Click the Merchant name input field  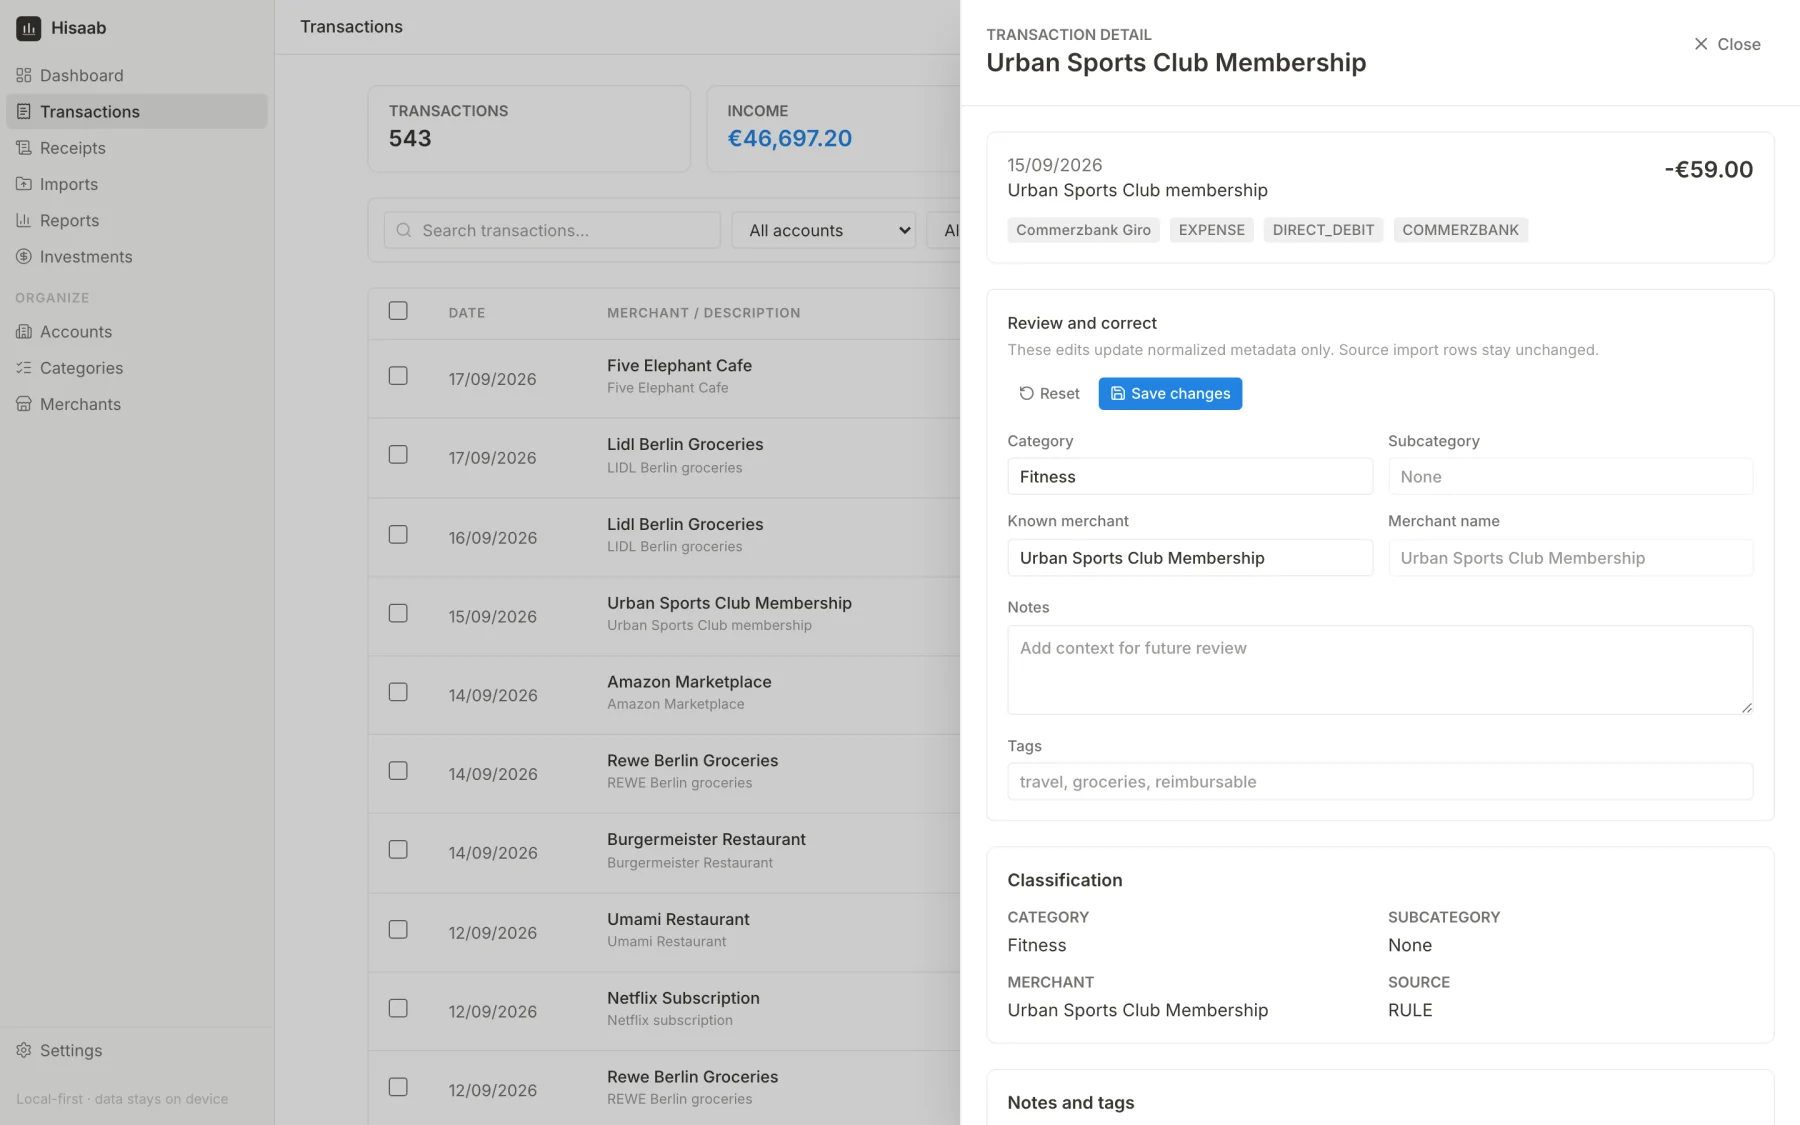1570,558
